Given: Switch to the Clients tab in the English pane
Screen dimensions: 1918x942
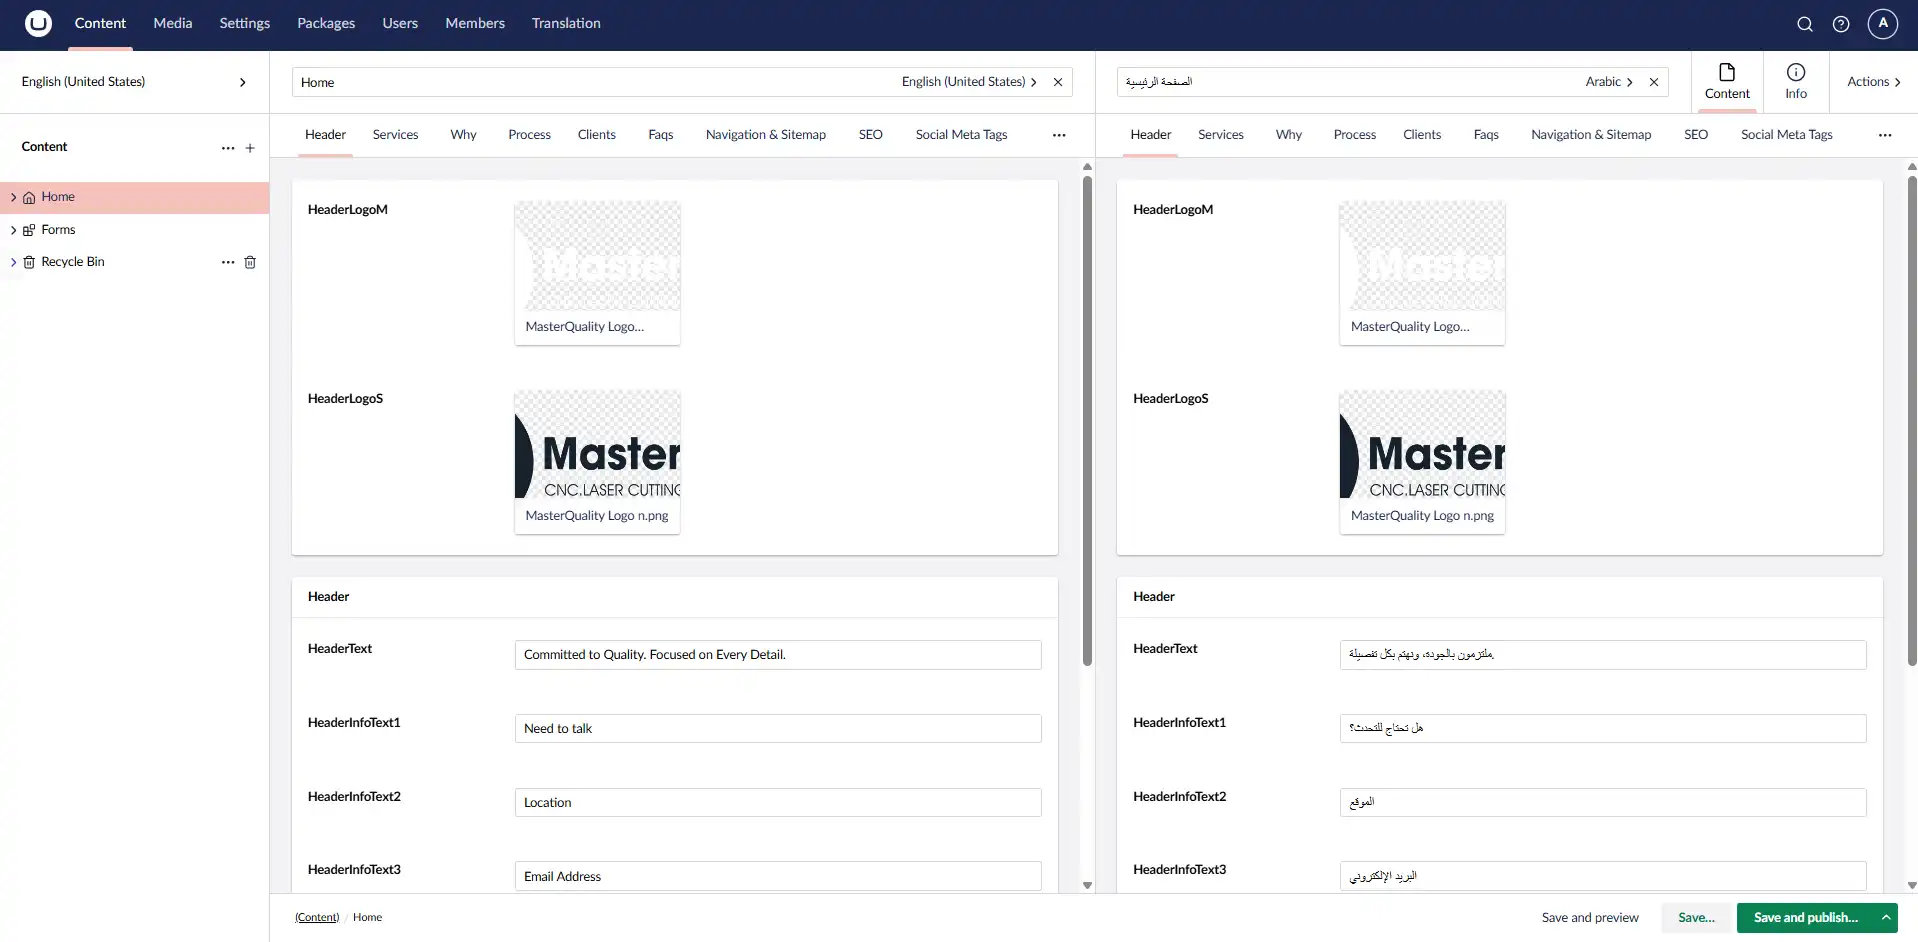Looking at the screenshot, I should (597, 135).
